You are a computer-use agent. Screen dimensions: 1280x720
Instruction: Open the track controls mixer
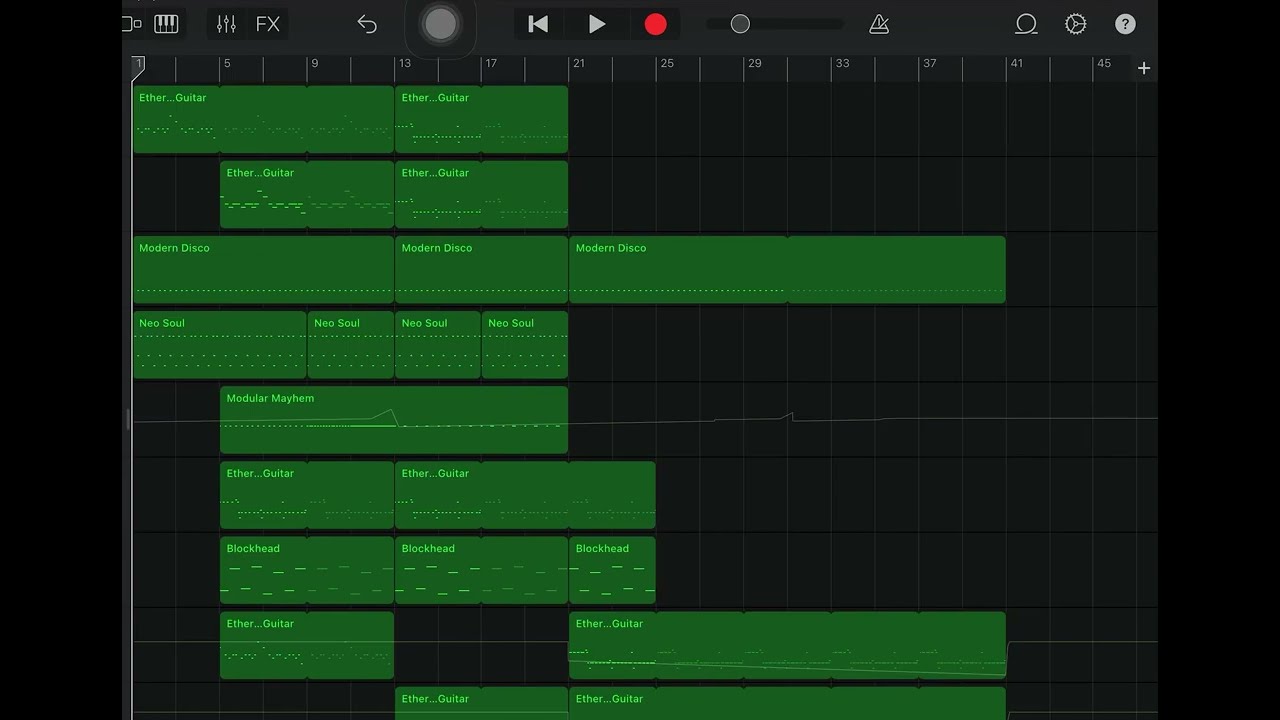coord(227,24)
